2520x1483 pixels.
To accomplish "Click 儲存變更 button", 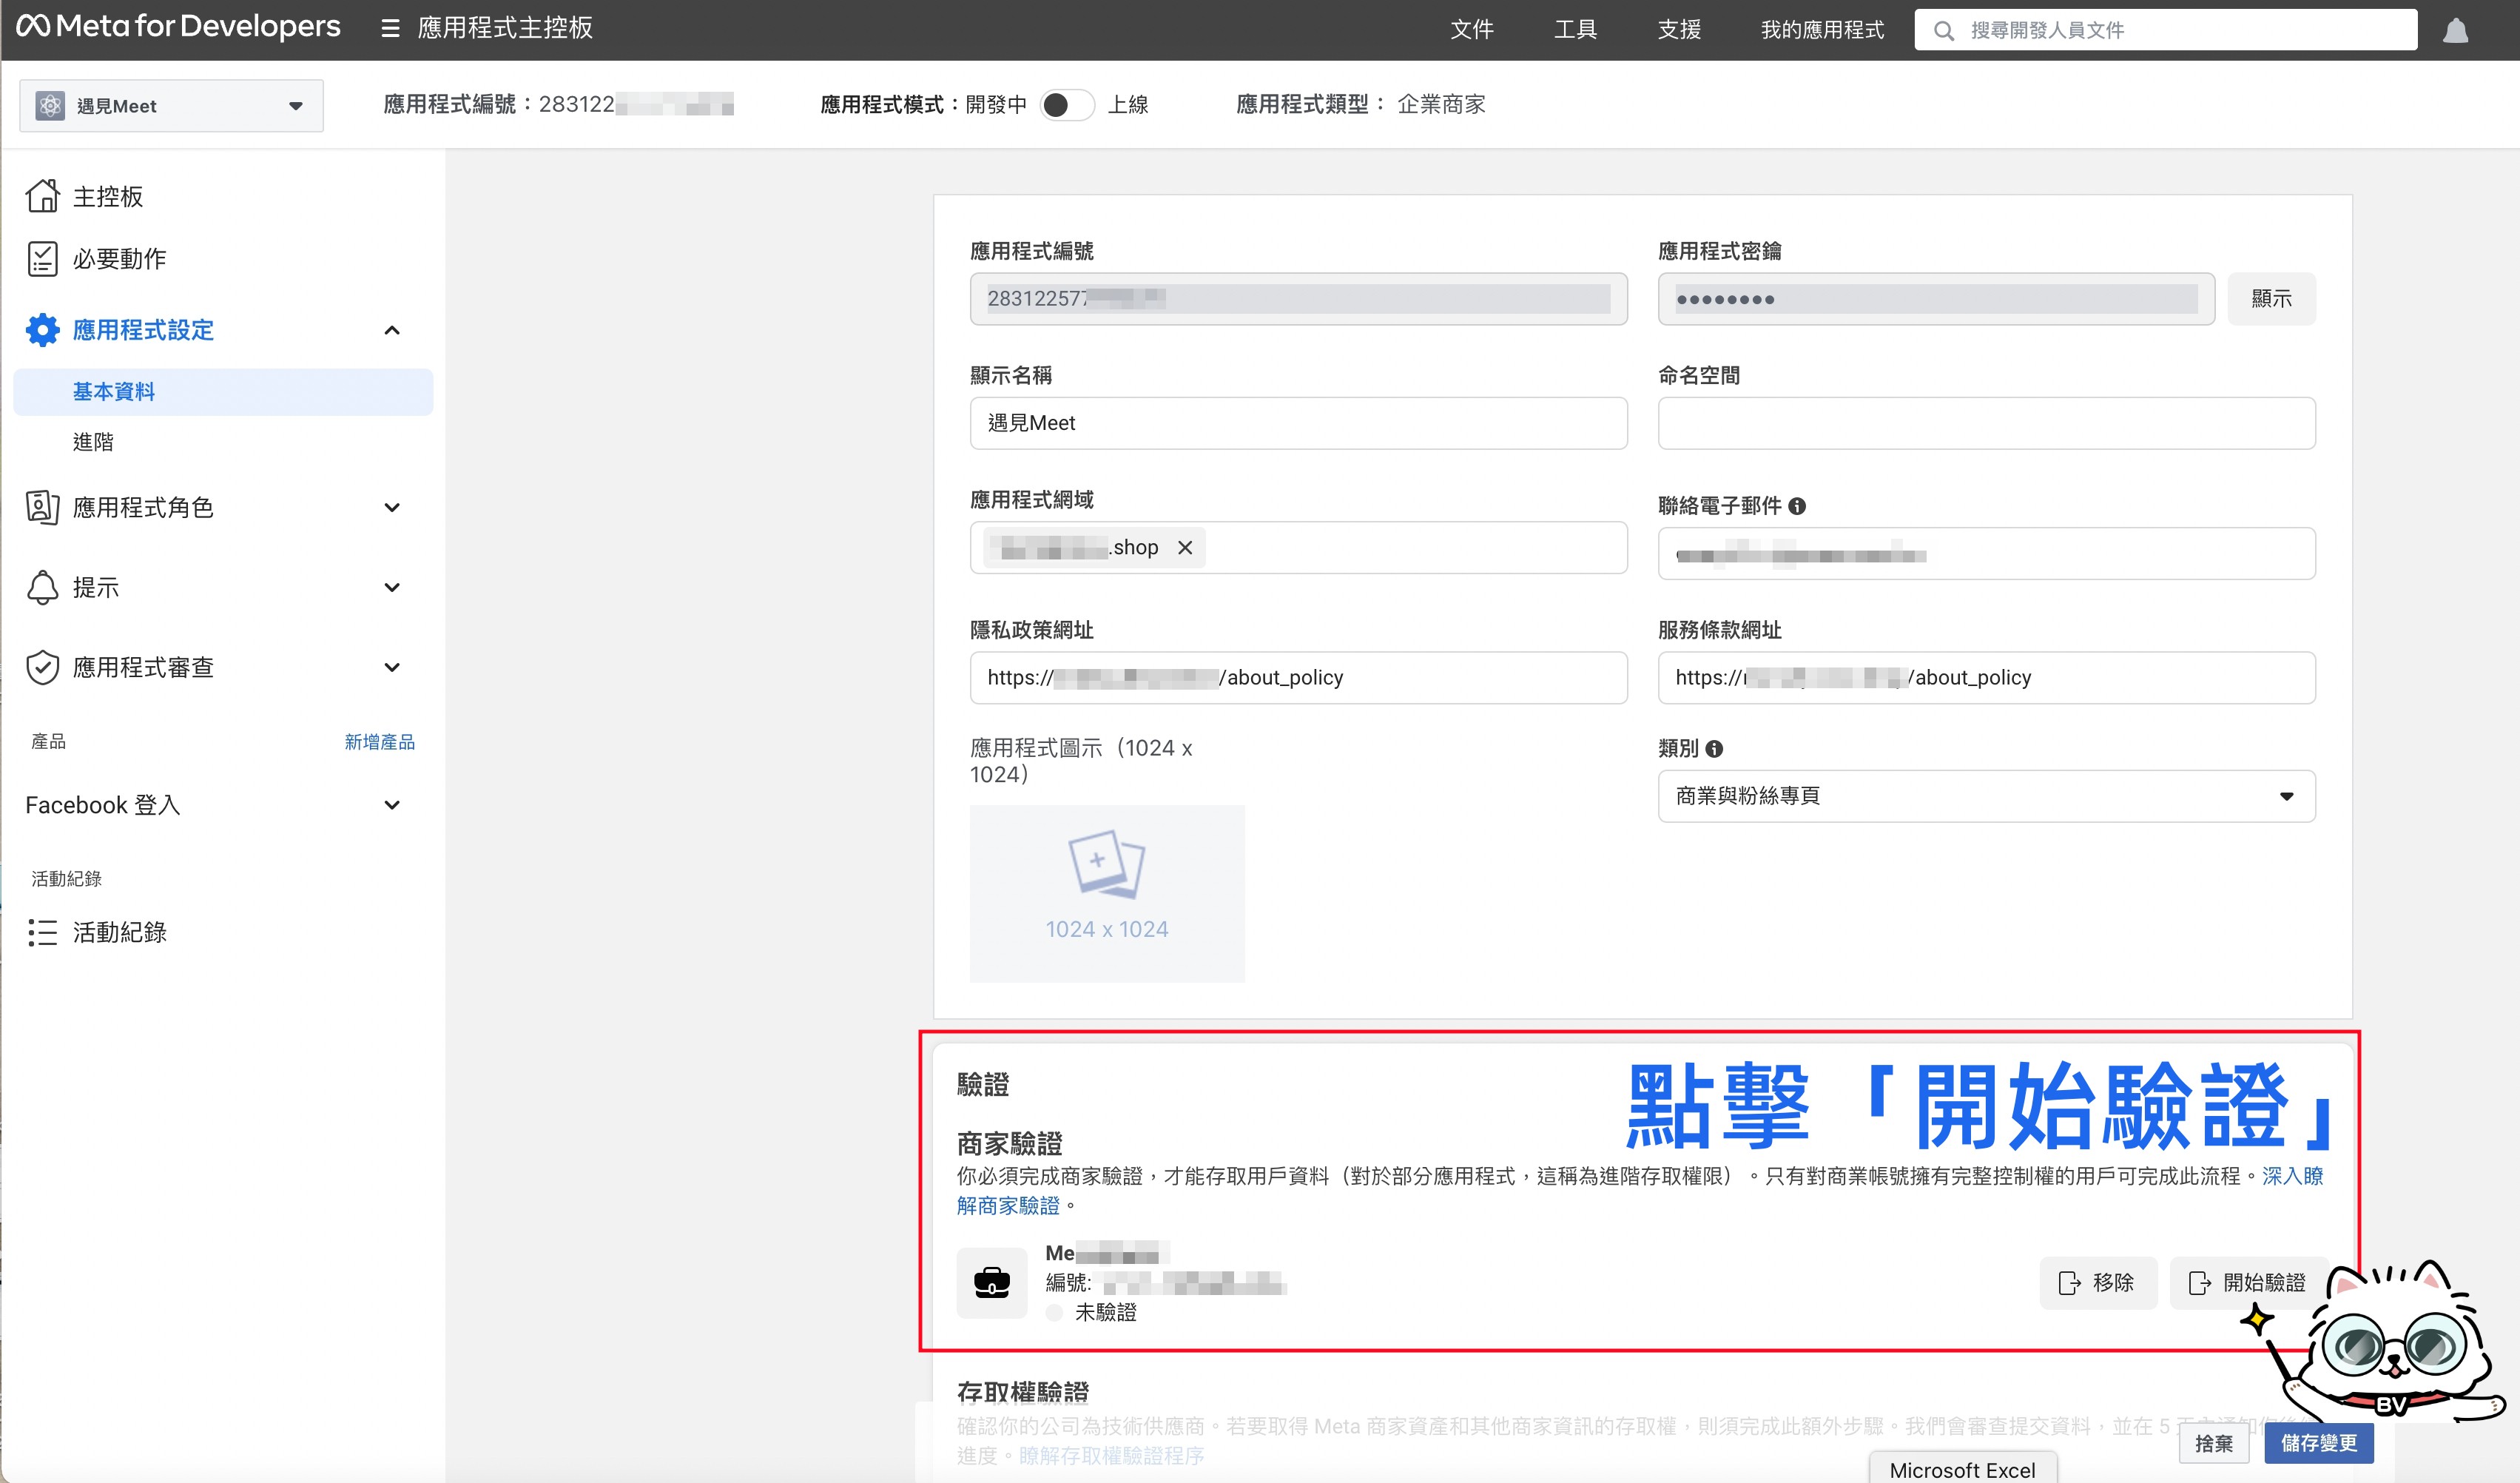I will (2318, 1443).
